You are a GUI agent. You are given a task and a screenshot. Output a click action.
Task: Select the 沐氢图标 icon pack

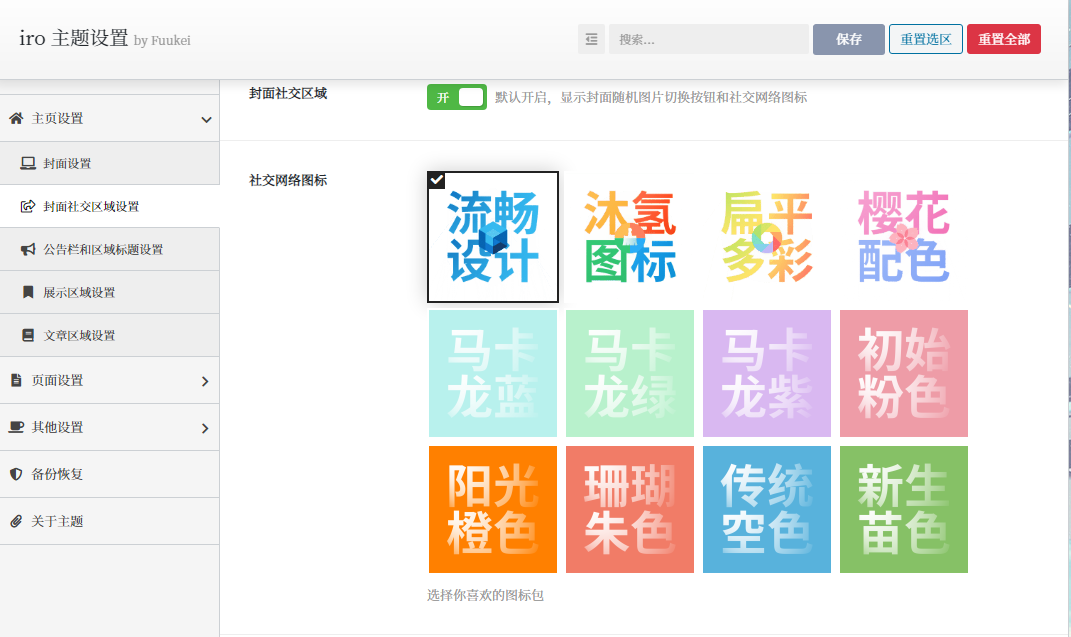(630, 237)
